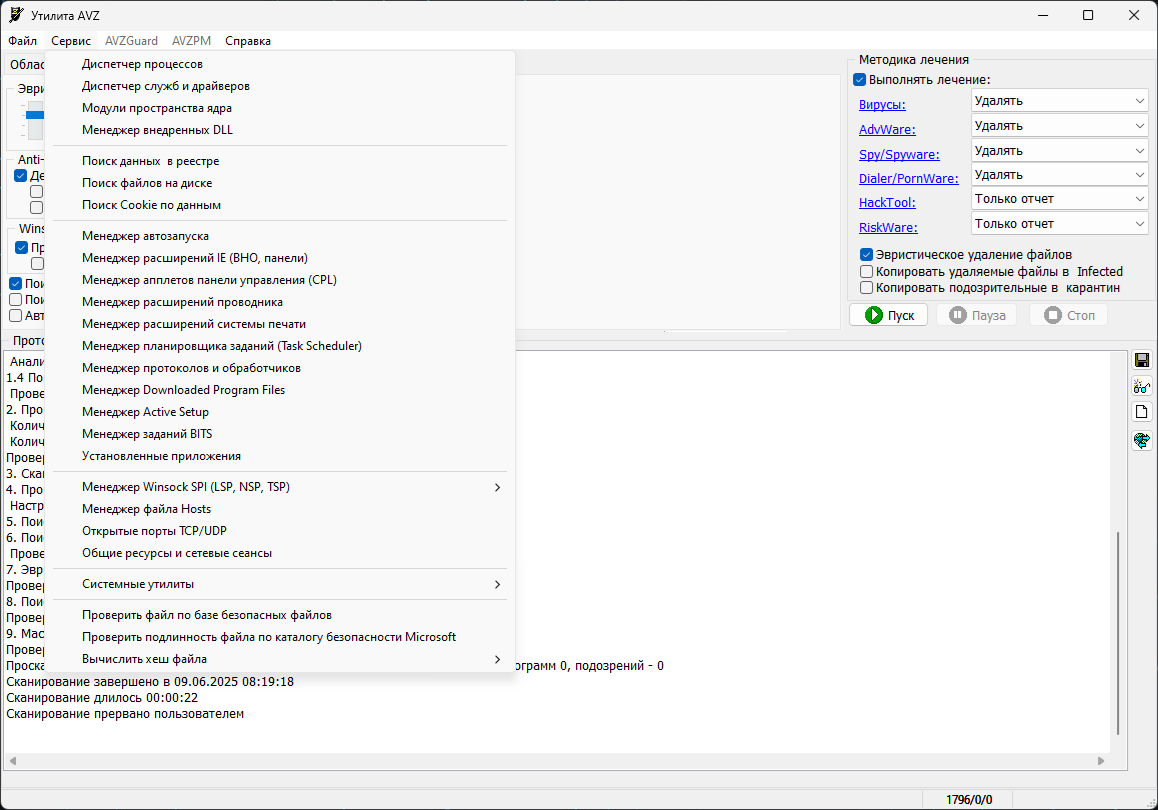
Task: Choose 'Менеджер расширений проводника'
Action: [280, 303]
